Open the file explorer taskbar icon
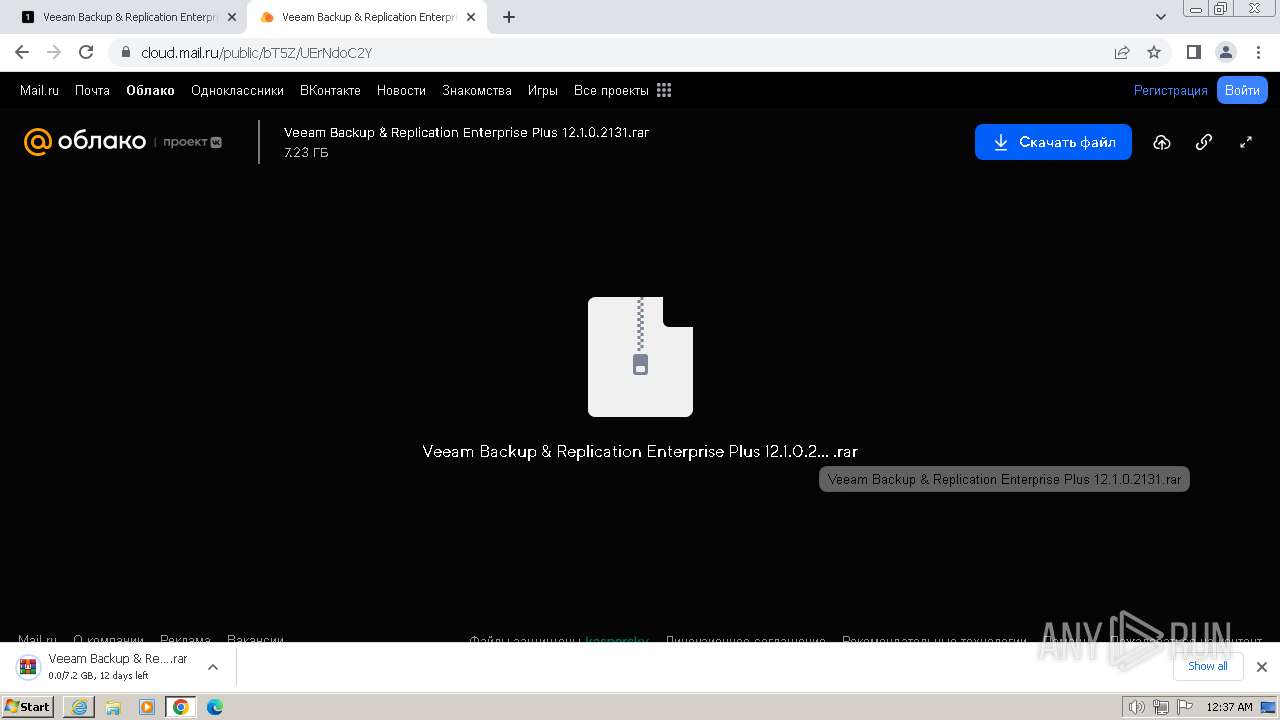 (113, 706)
